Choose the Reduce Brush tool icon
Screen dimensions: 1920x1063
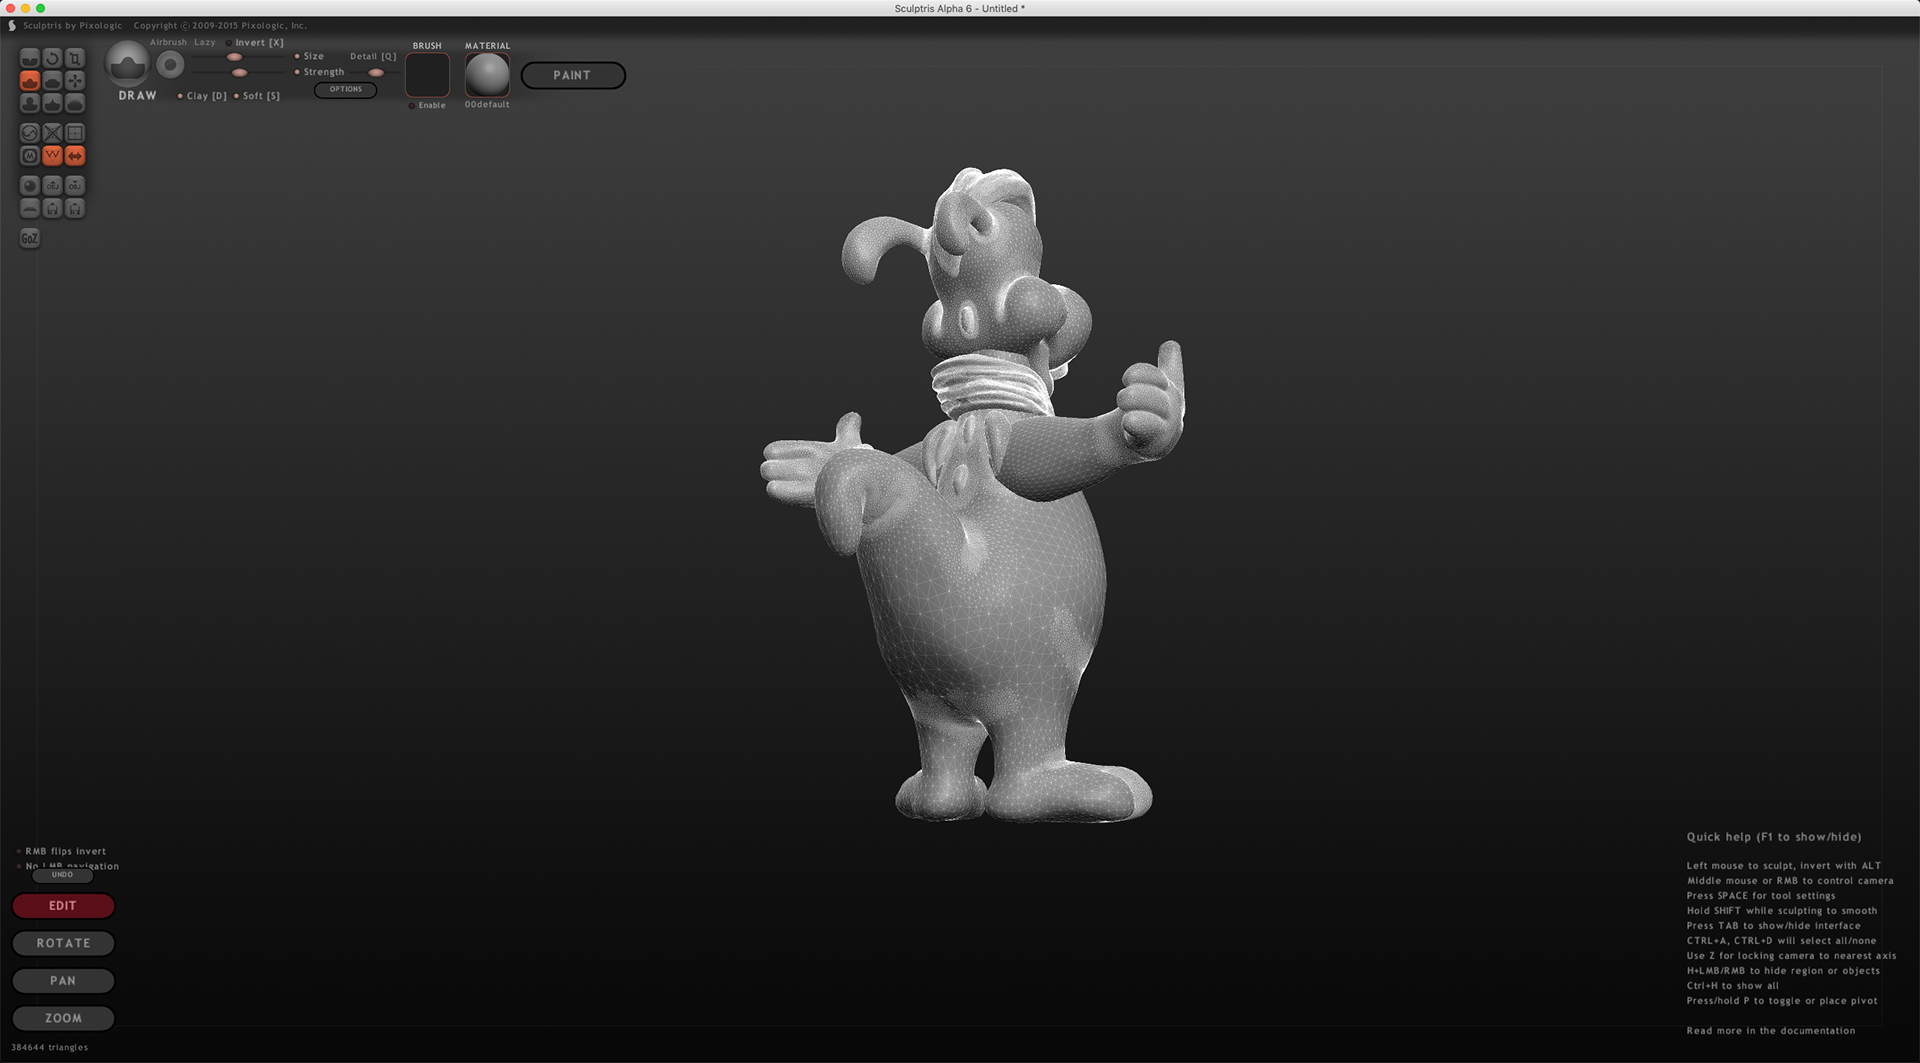[x=30, y=133]
